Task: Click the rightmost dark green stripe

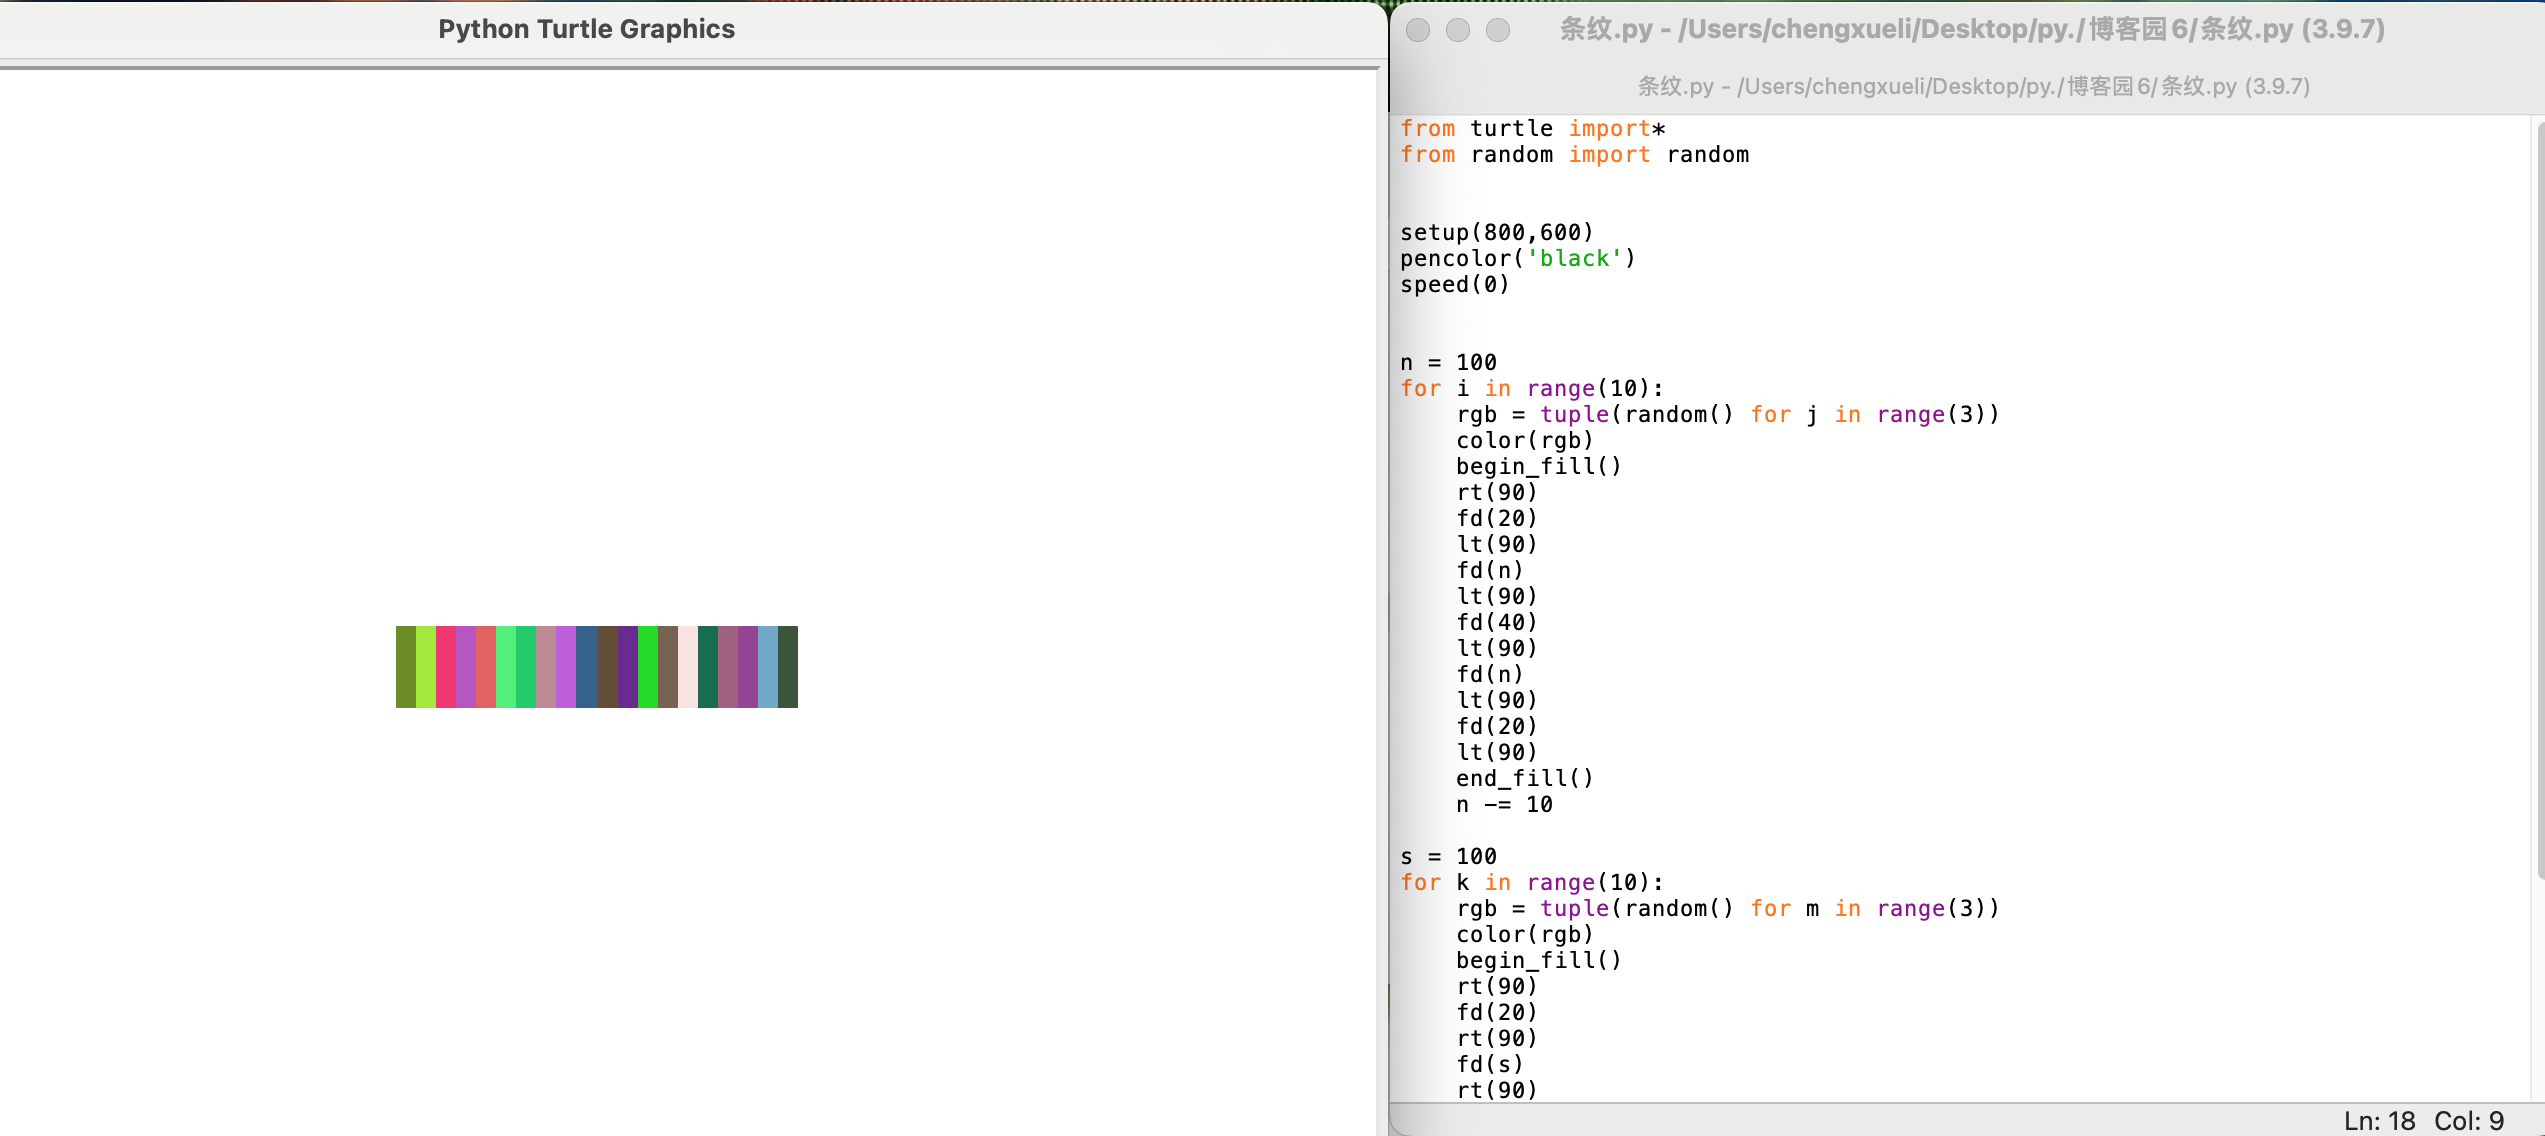Action: coord(788,667)
